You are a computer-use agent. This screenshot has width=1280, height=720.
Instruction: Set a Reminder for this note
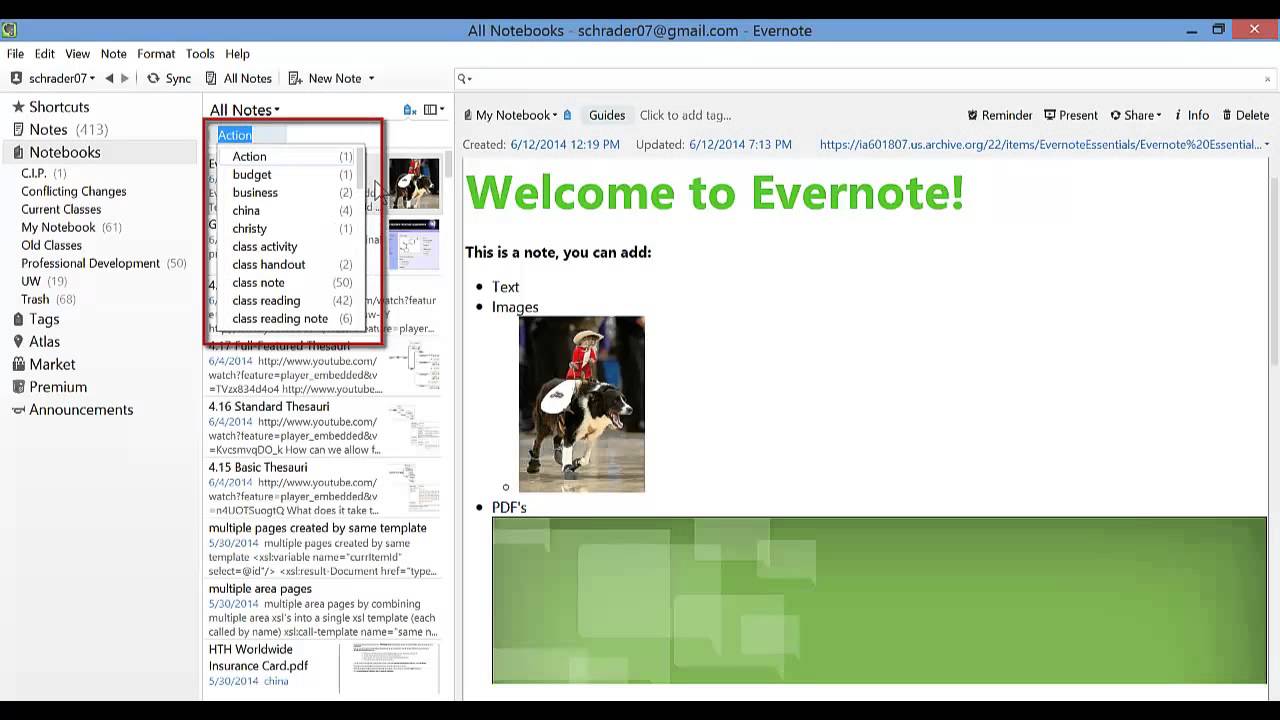(x=1000, y=115)
